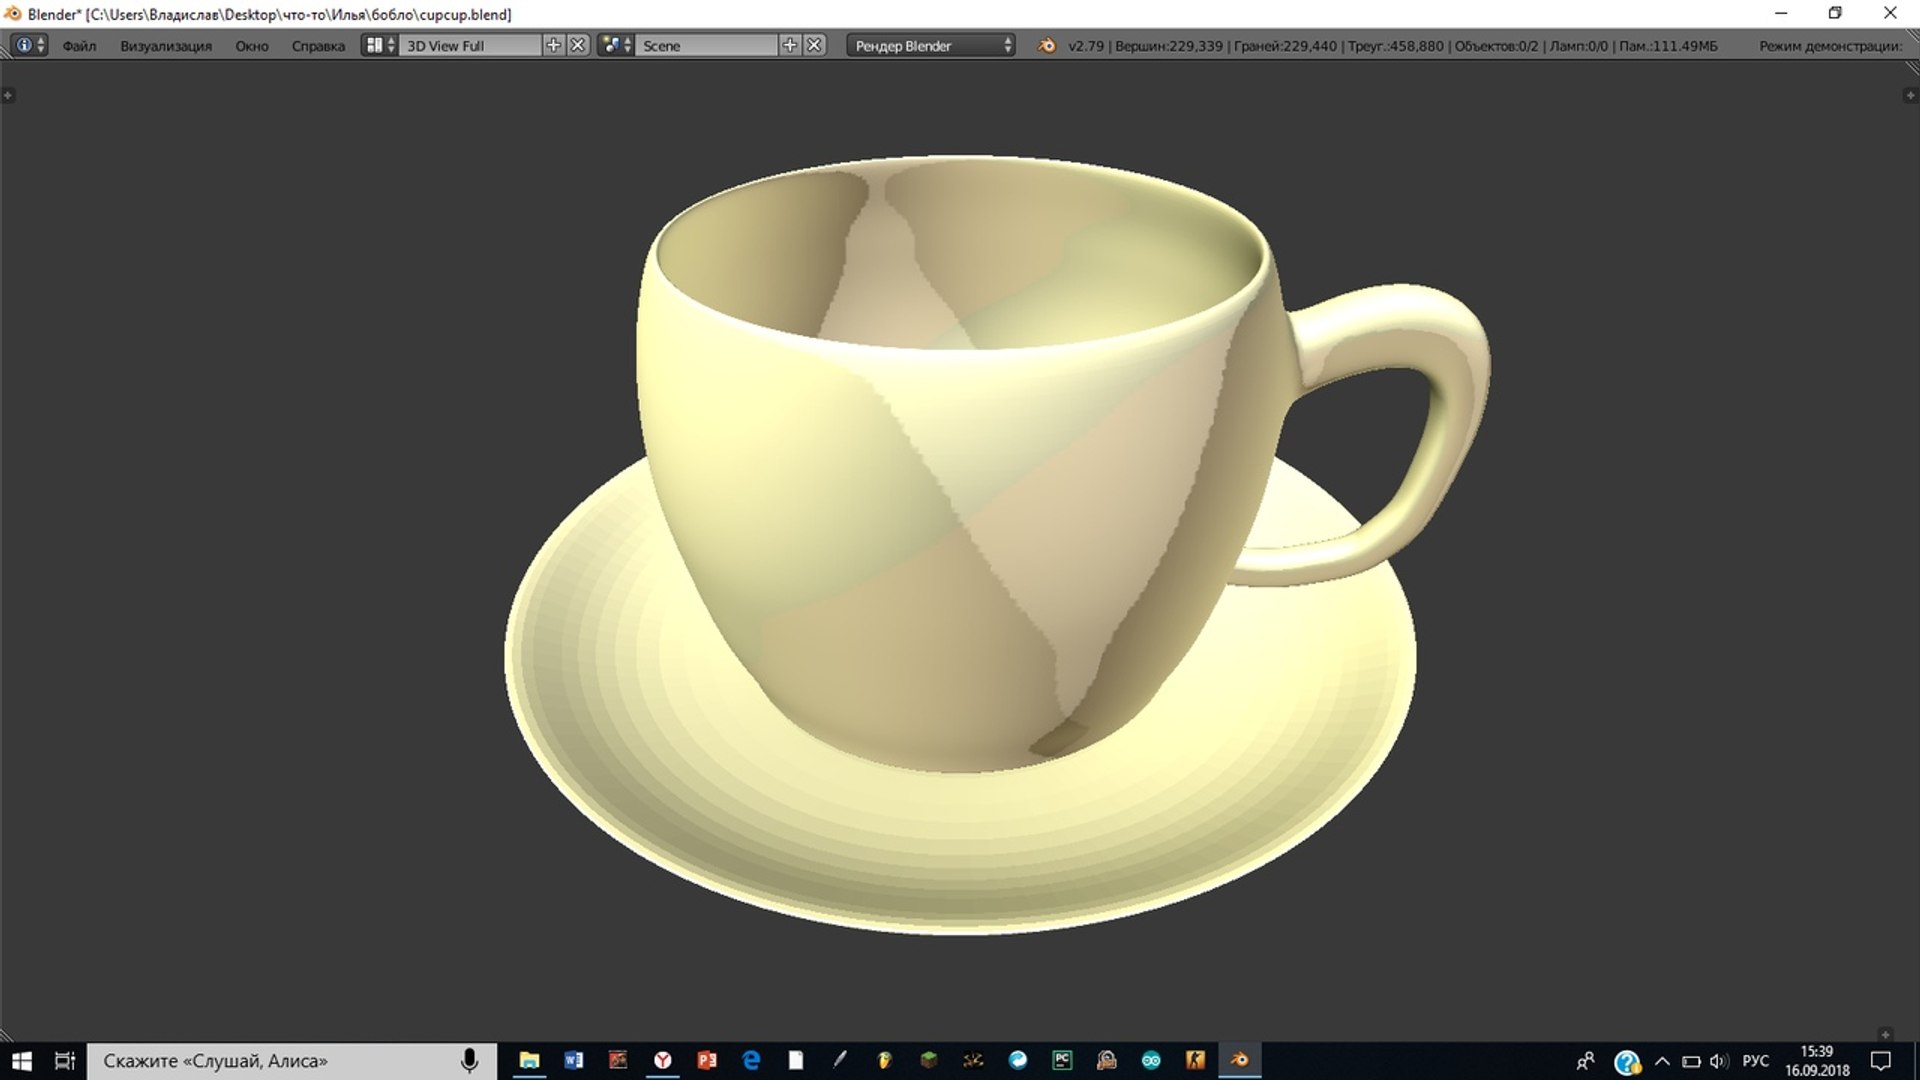Delete the current Scene with X icon
The height and width of the screenshot is (1080, 1920).
tap(815, 45)
